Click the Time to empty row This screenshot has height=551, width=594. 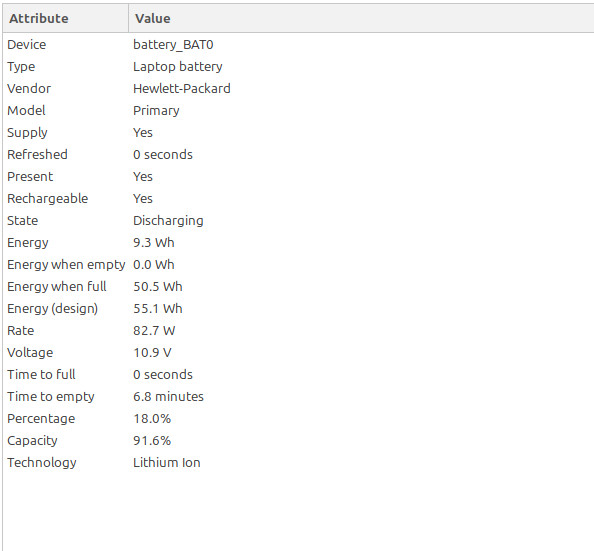pyautogui.click(x=299, y=396)
